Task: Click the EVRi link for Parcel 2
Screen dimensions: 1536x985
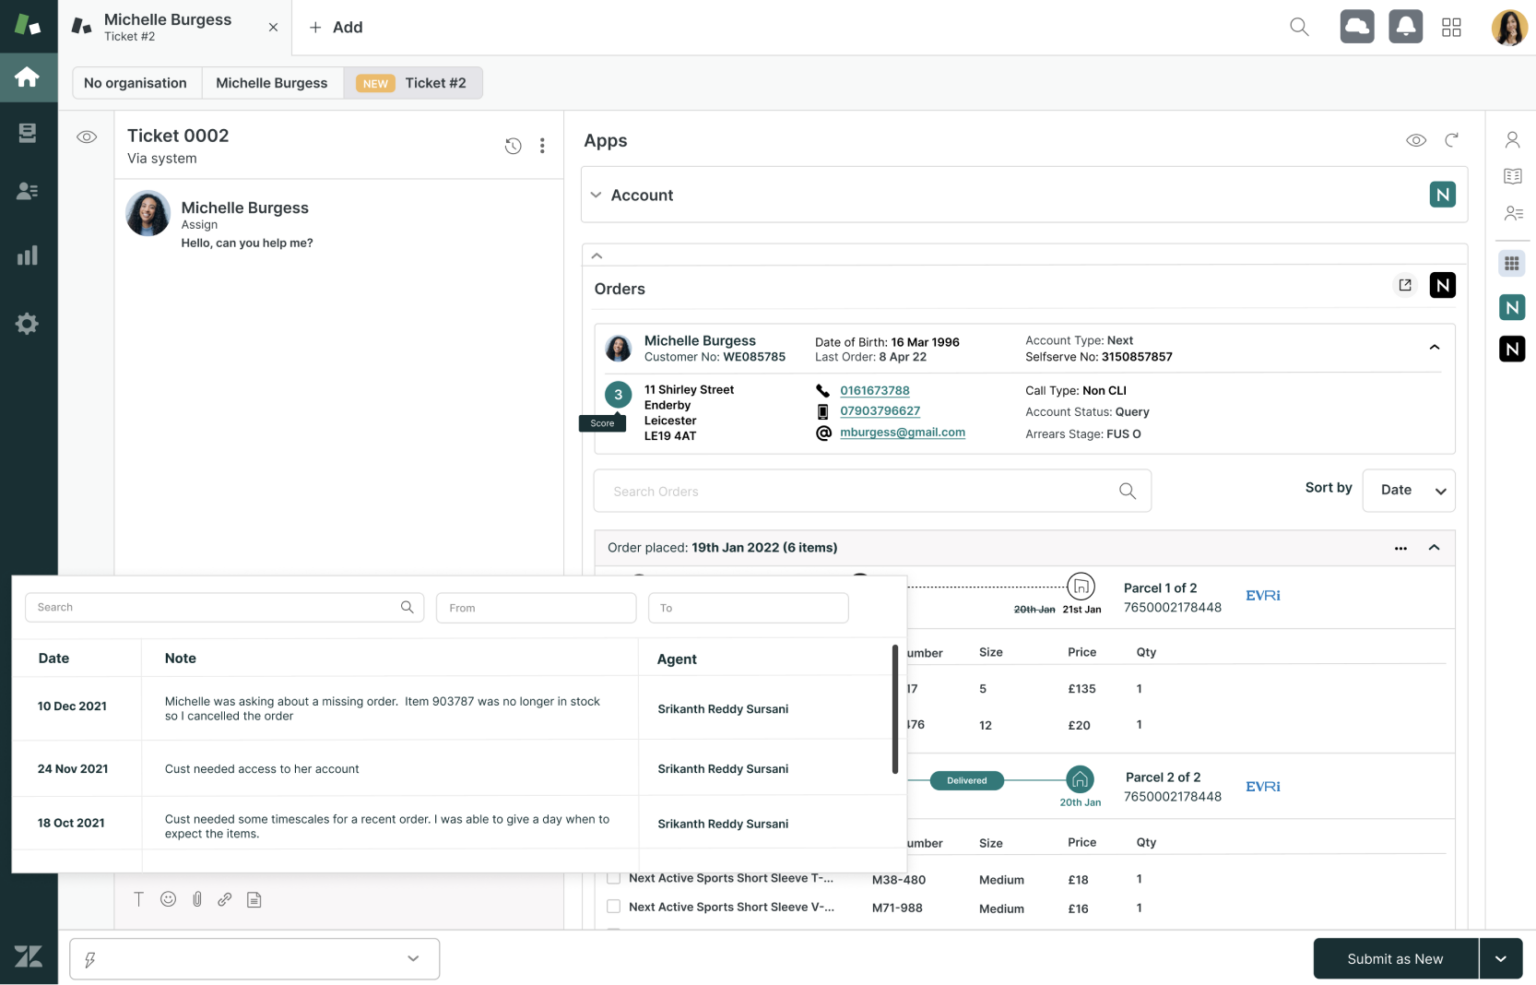Action: point(1263,786)
